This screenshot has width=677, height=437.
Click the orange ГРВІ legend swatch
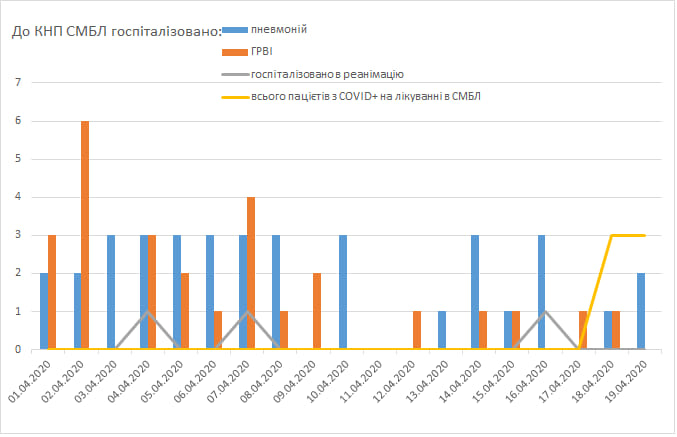[x=234, y=53]
